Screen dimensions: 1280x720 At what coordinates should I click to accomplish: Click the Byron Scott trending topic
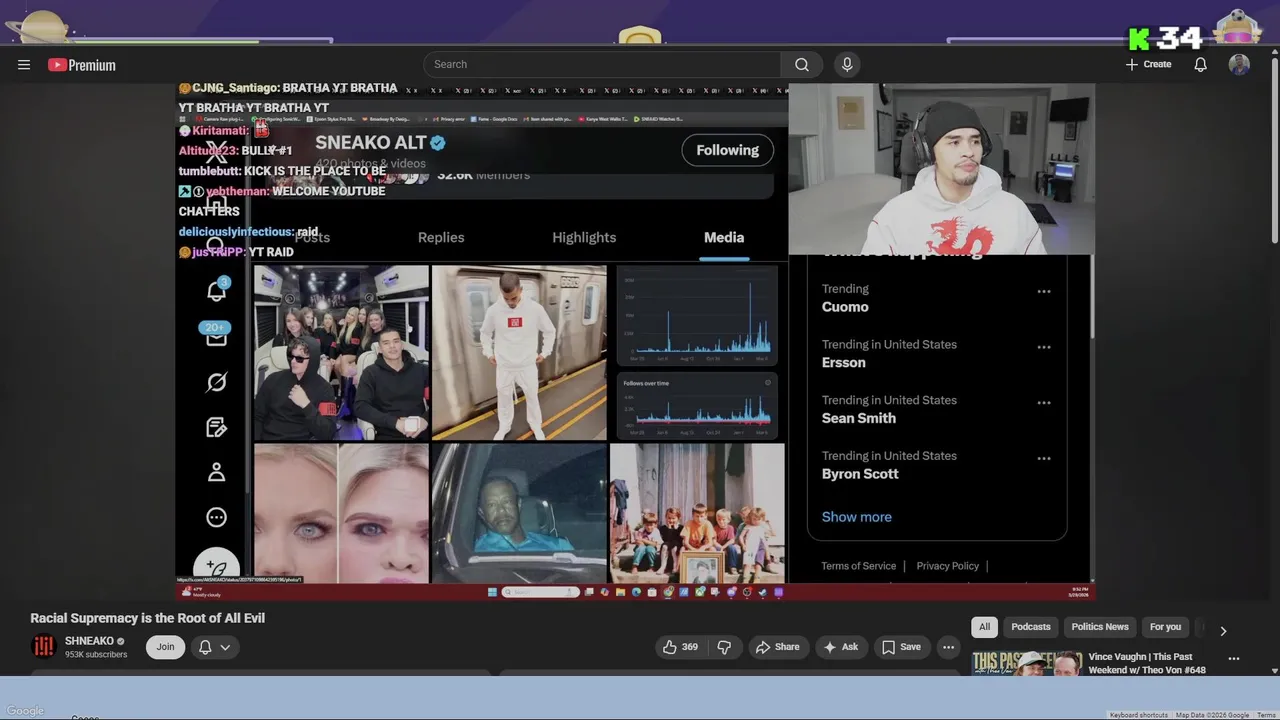click(x=860, y=474)
